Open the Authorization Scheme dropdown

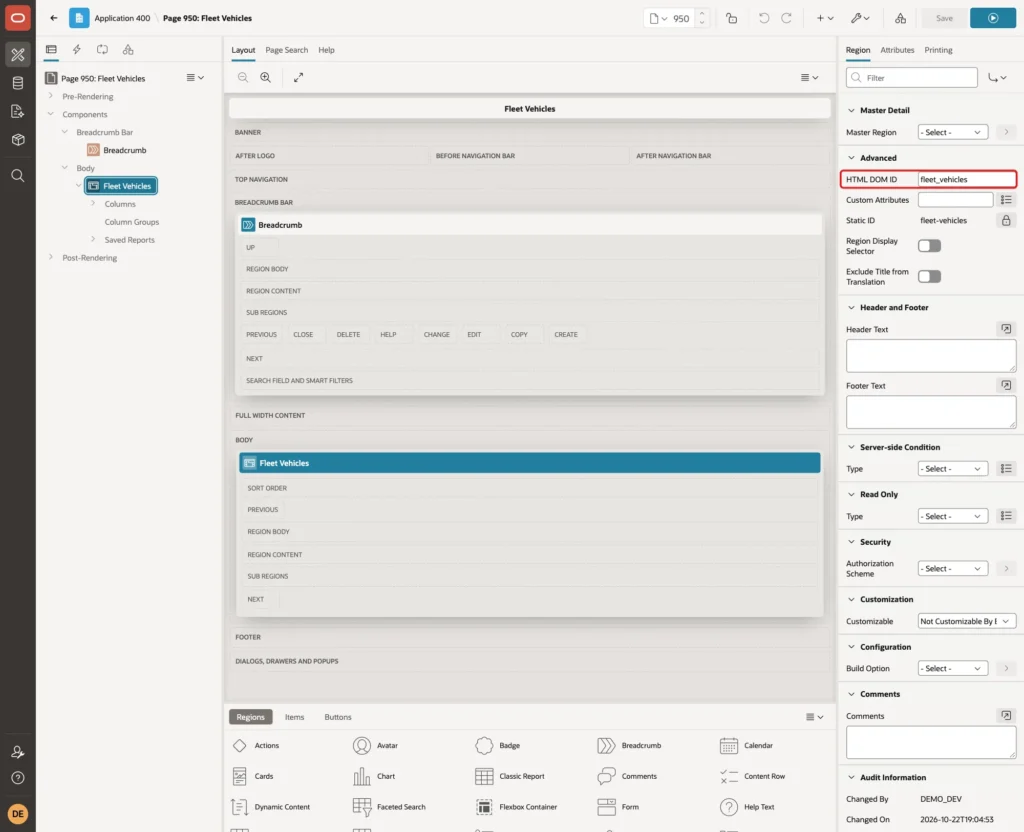(952, 569)
